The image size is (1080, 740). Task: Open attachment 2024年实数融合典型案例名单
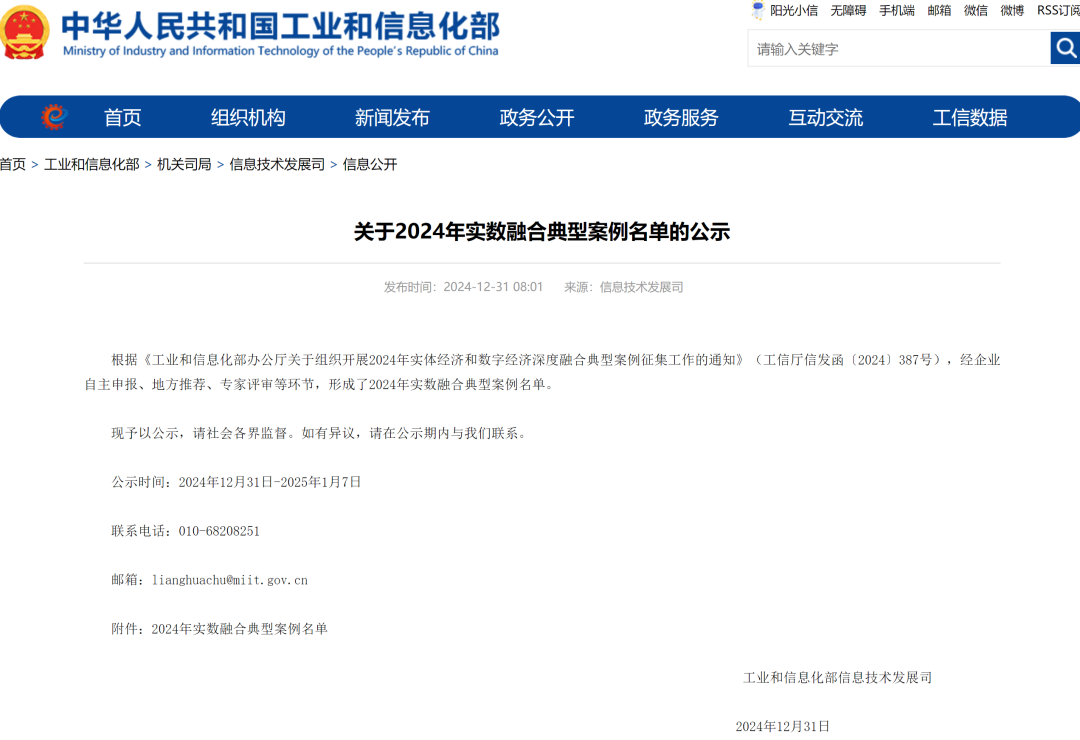click(240, 628)
